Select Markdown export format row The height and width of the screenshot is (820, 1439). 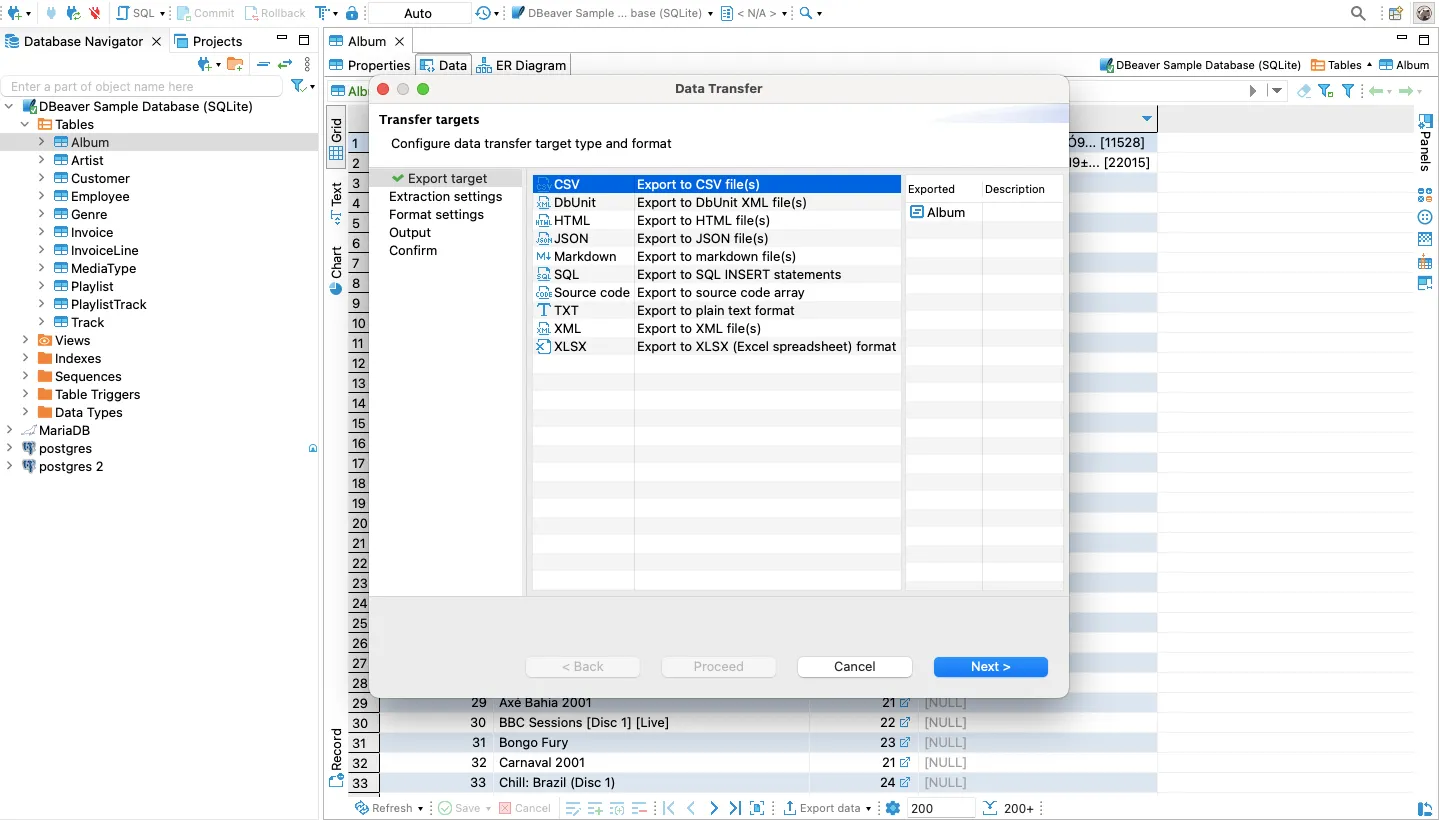717,256
